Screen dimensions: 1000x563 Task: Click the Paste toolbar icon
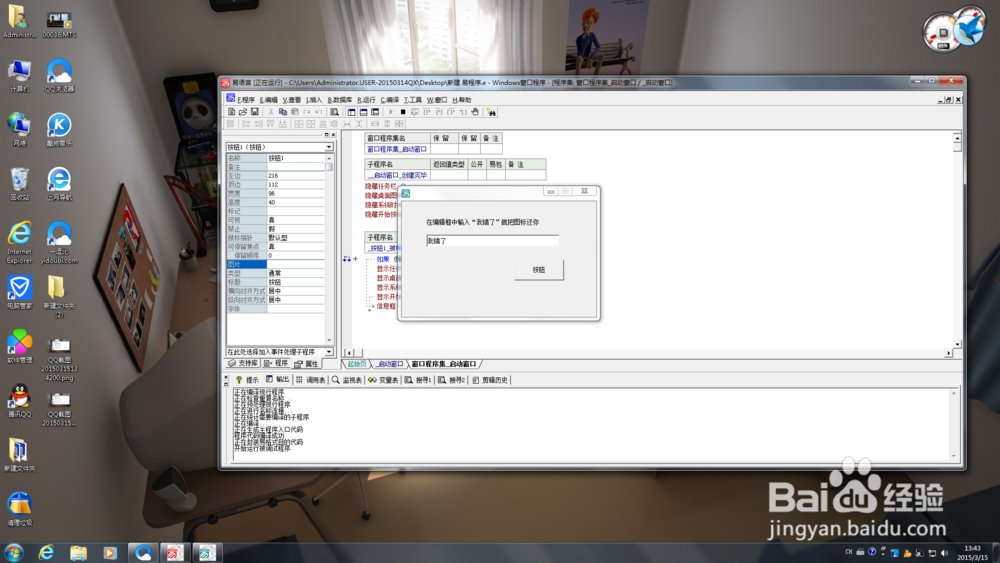pyautogui.click(x=295, y=112)
